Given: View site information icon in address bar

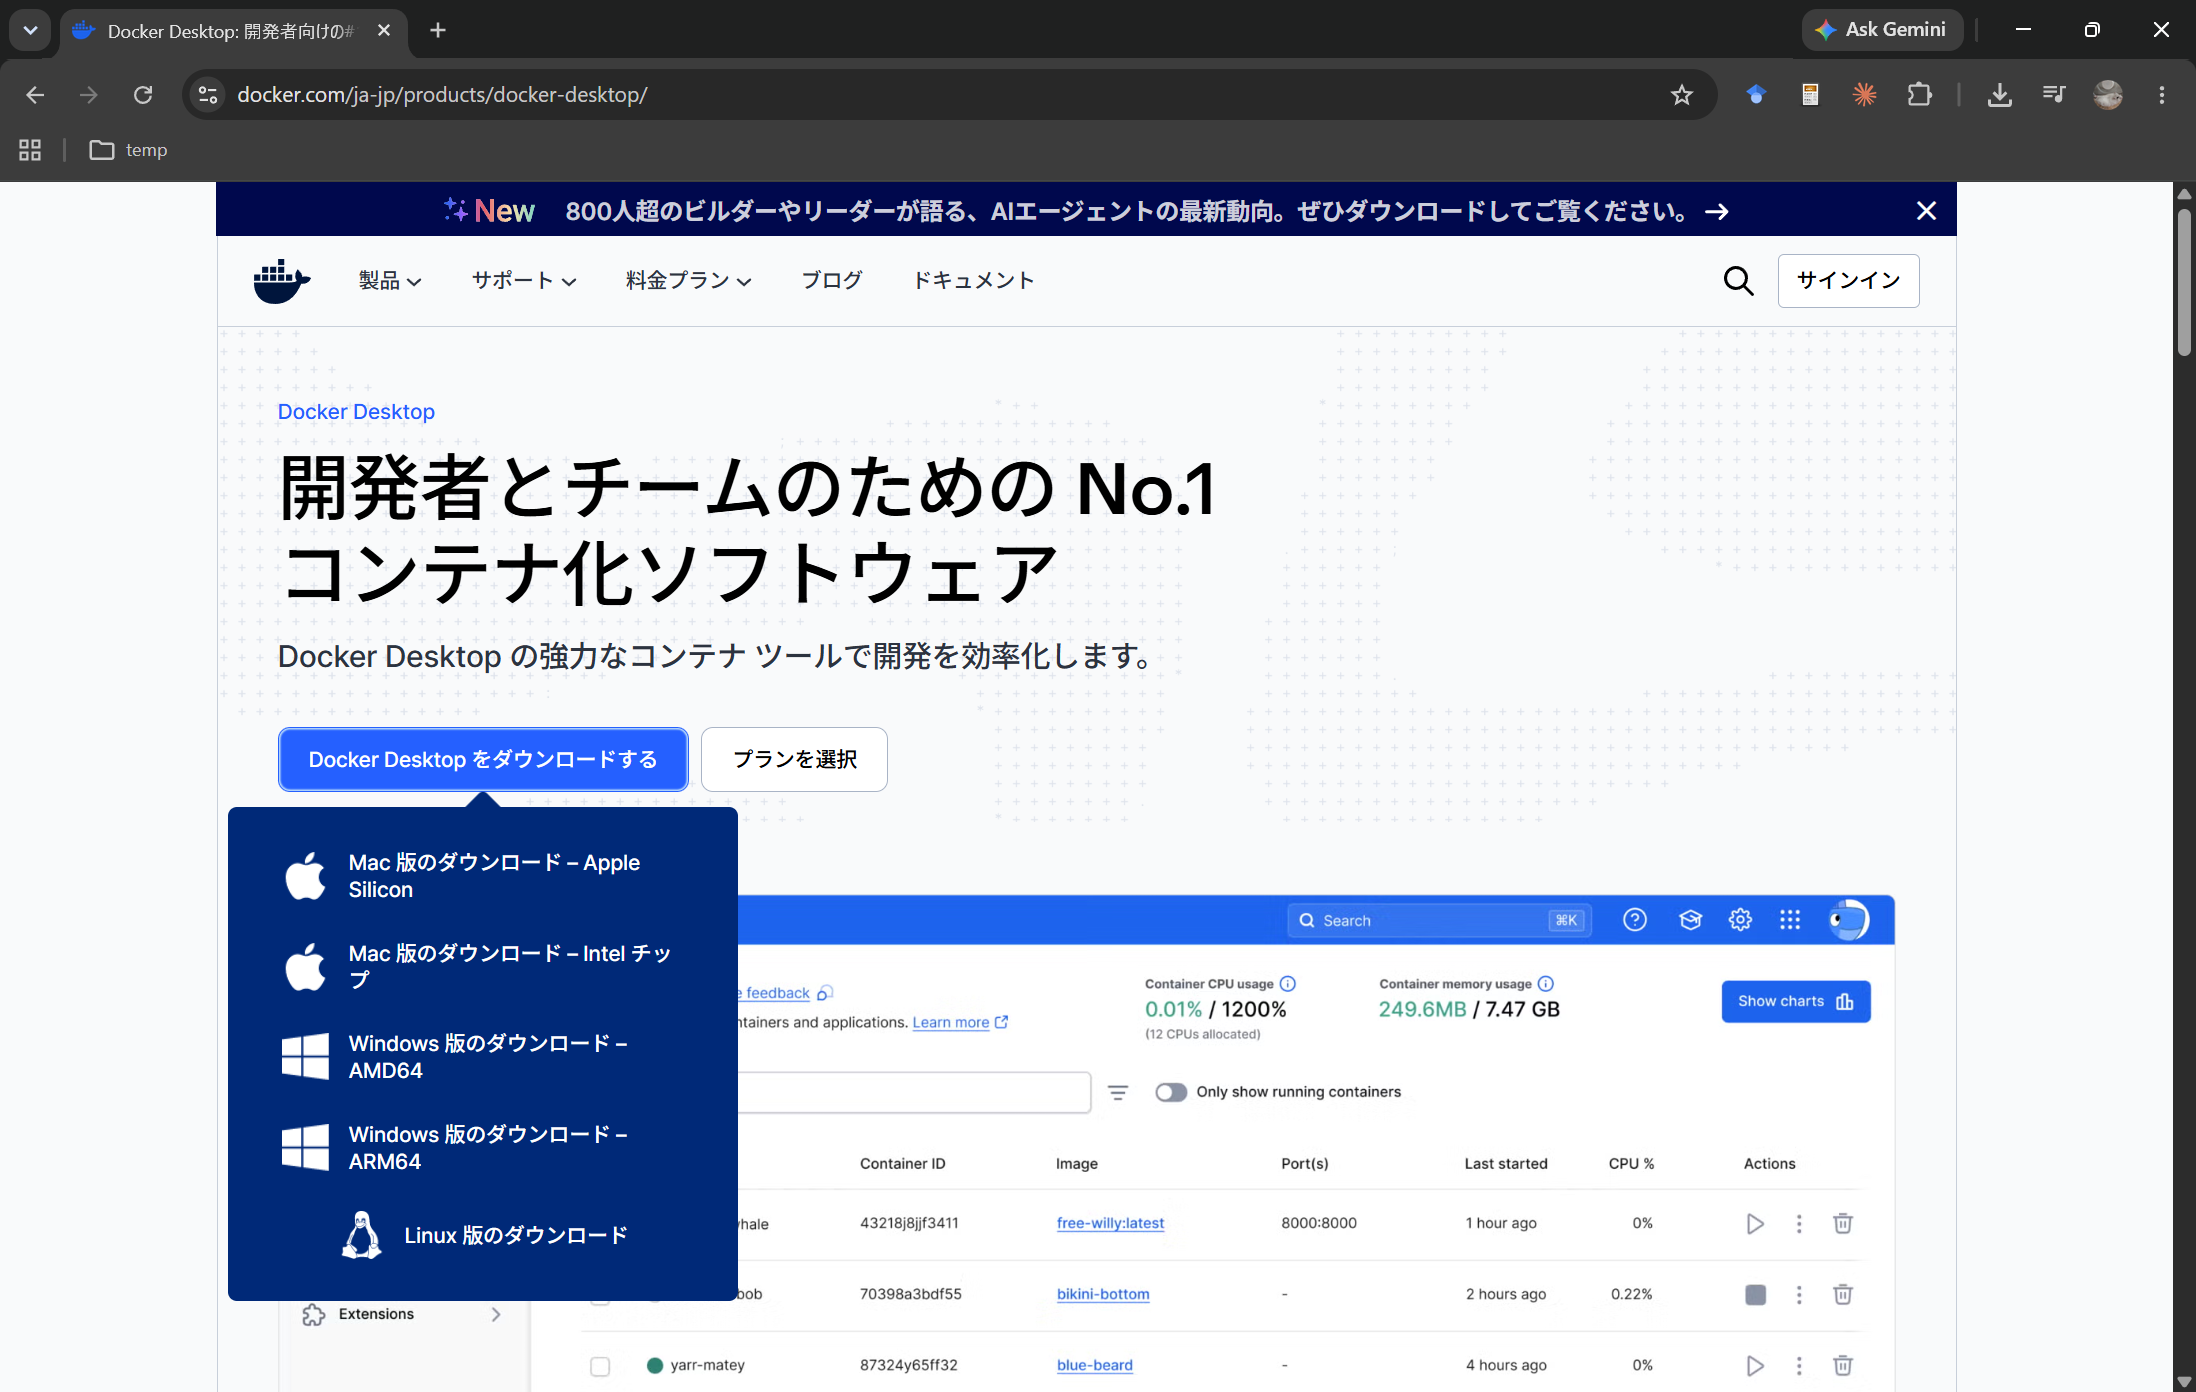Looking at the screenshot, I should [x=208, y=95].
